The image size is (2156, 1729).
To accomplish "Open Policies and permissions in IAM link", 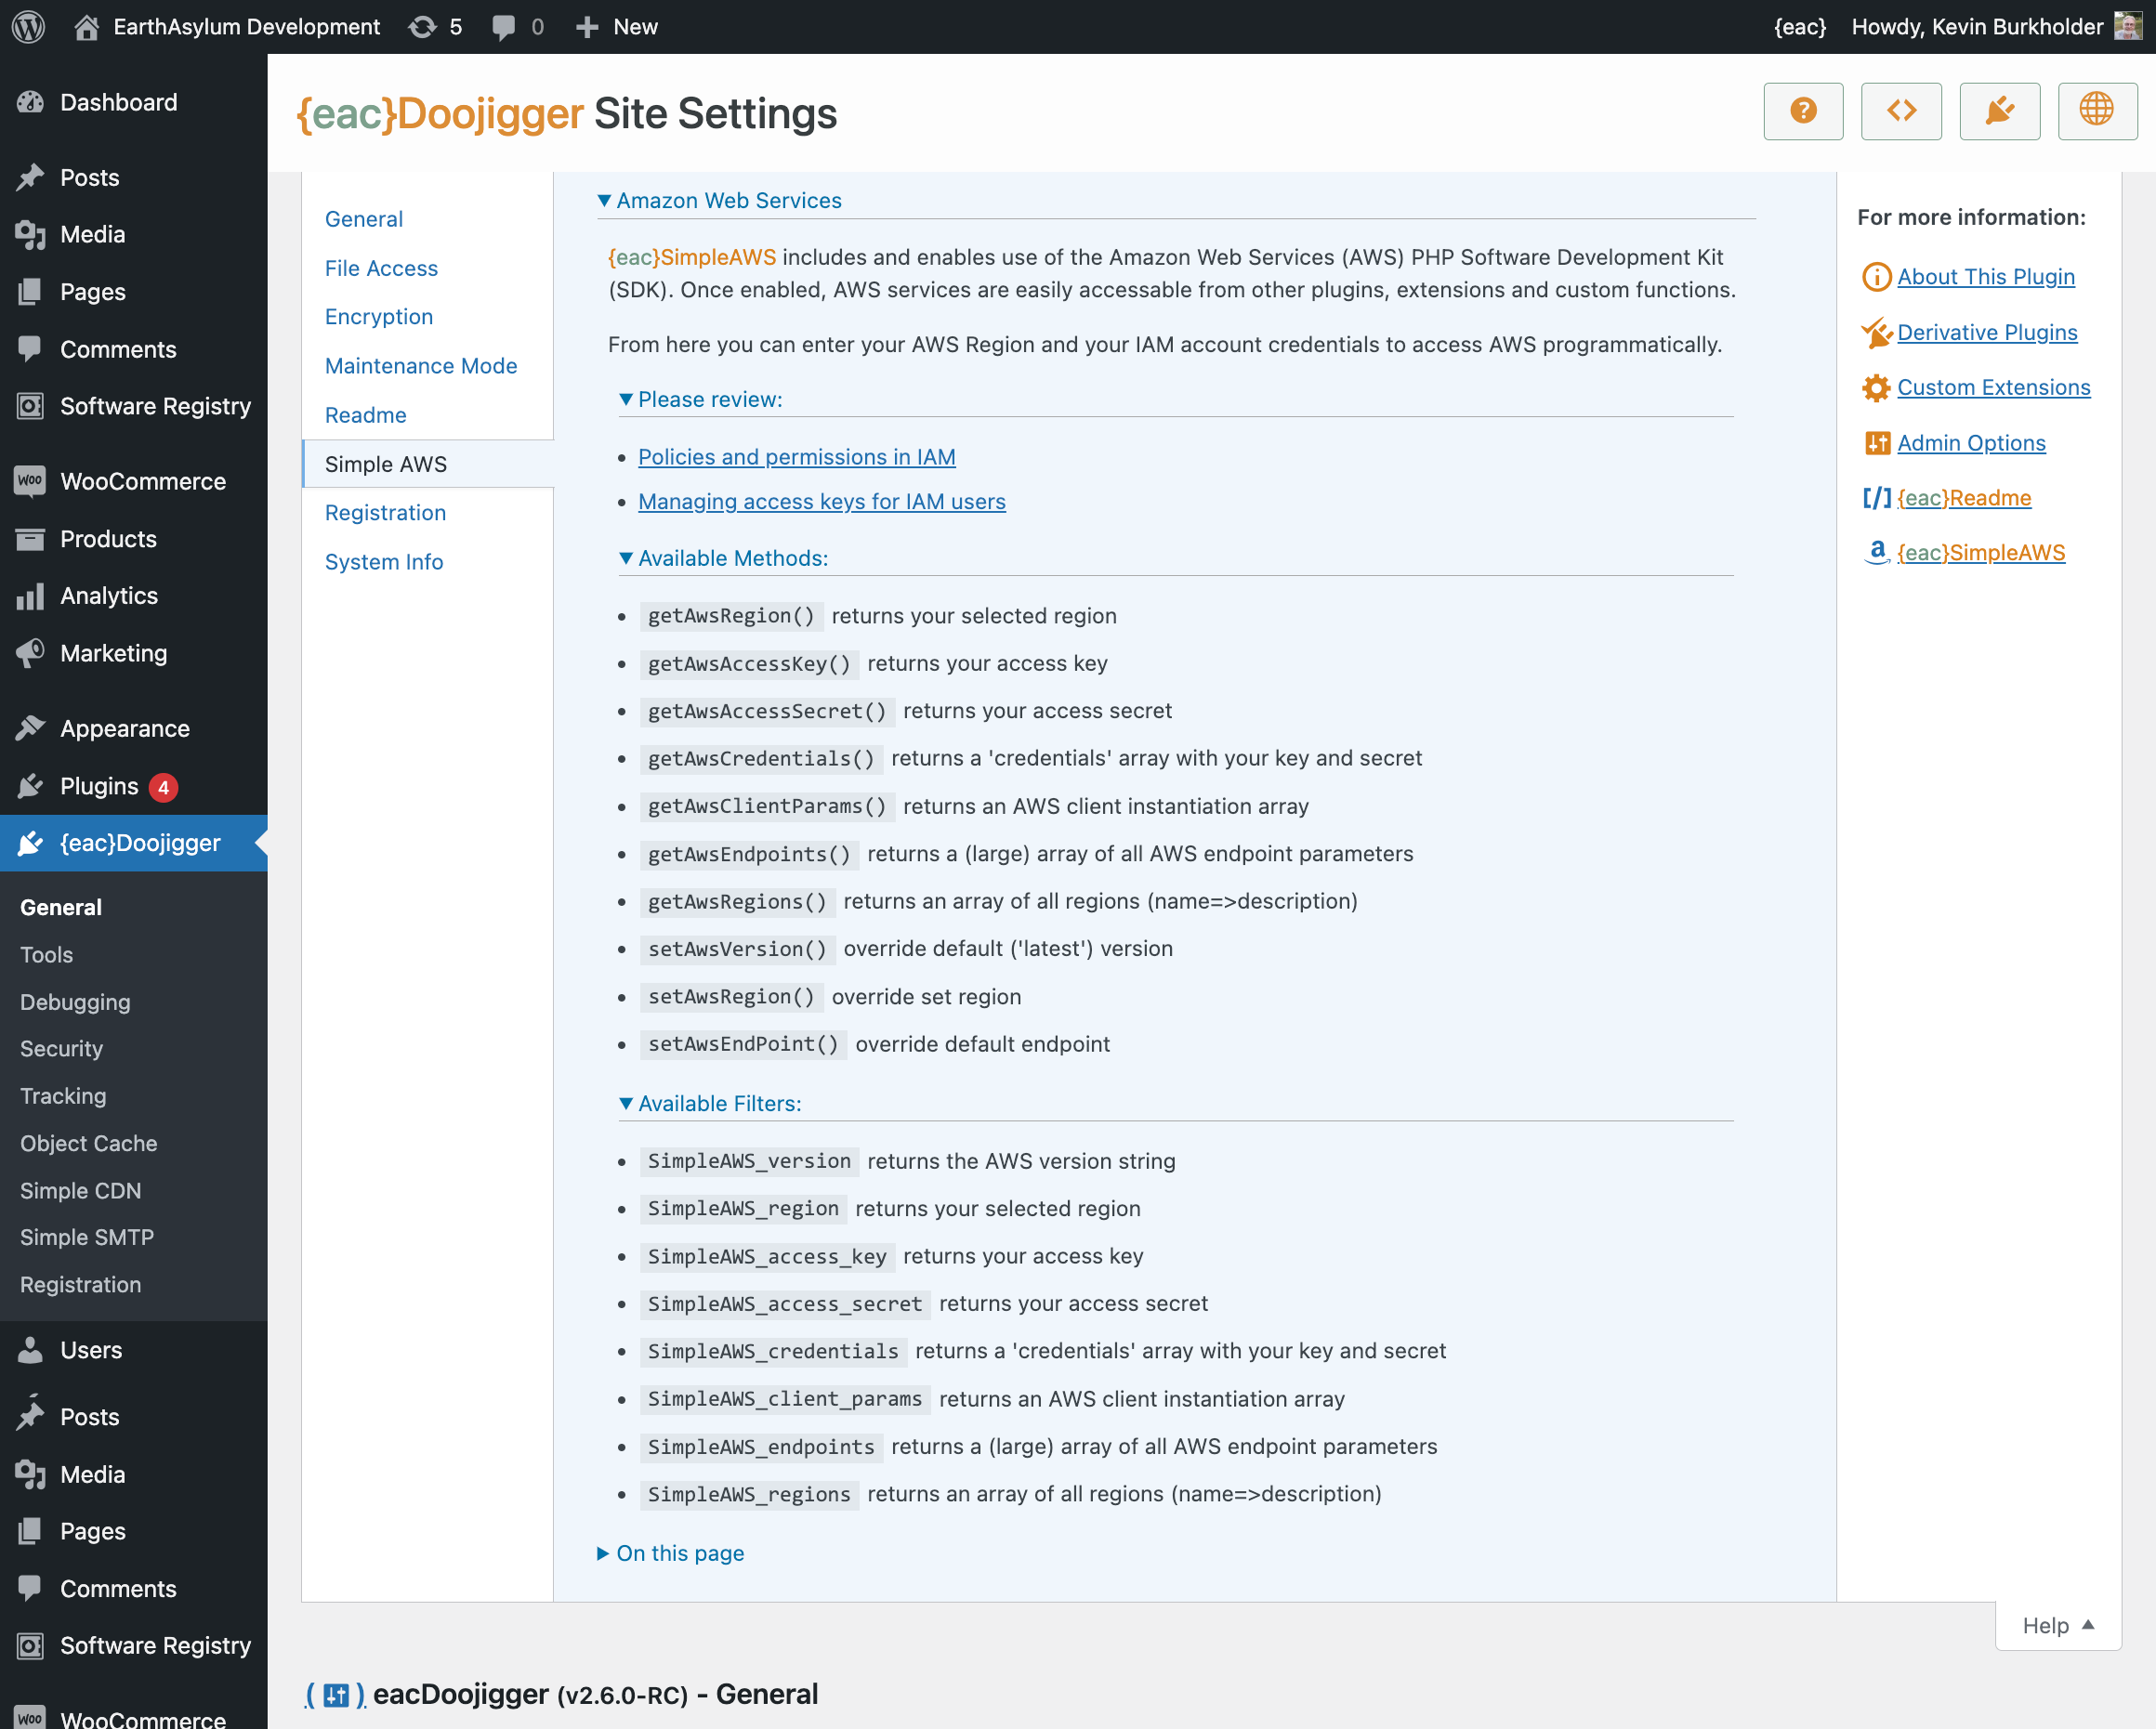I will pos(796,457).
